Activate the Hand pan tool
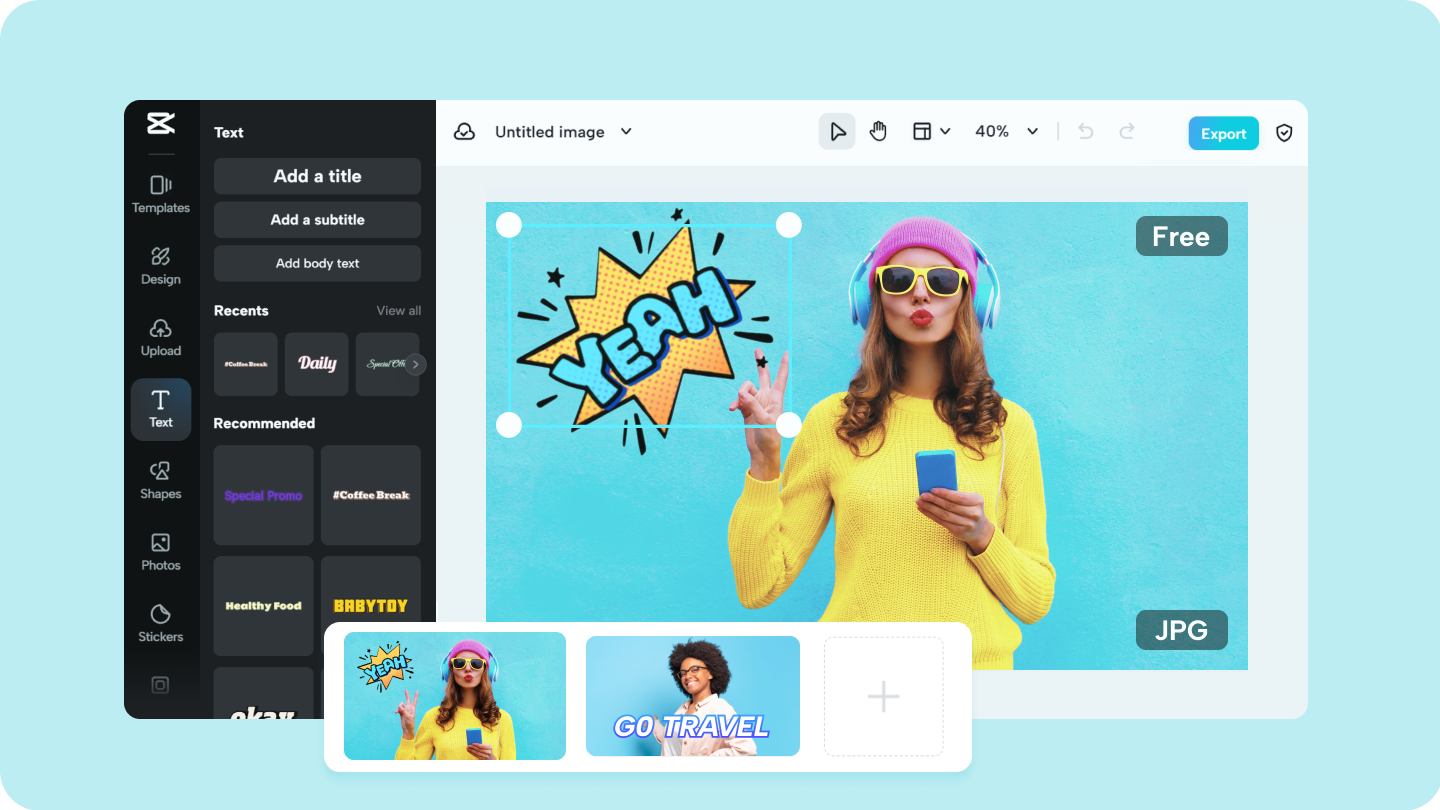 point(878,131)
